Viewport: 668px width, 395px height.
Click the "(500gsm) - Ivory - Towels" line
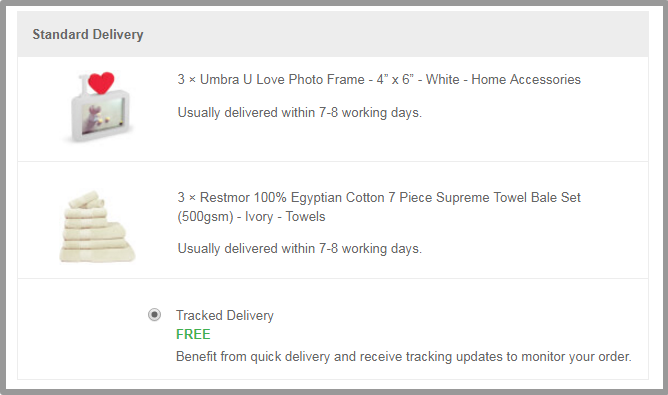251,216
